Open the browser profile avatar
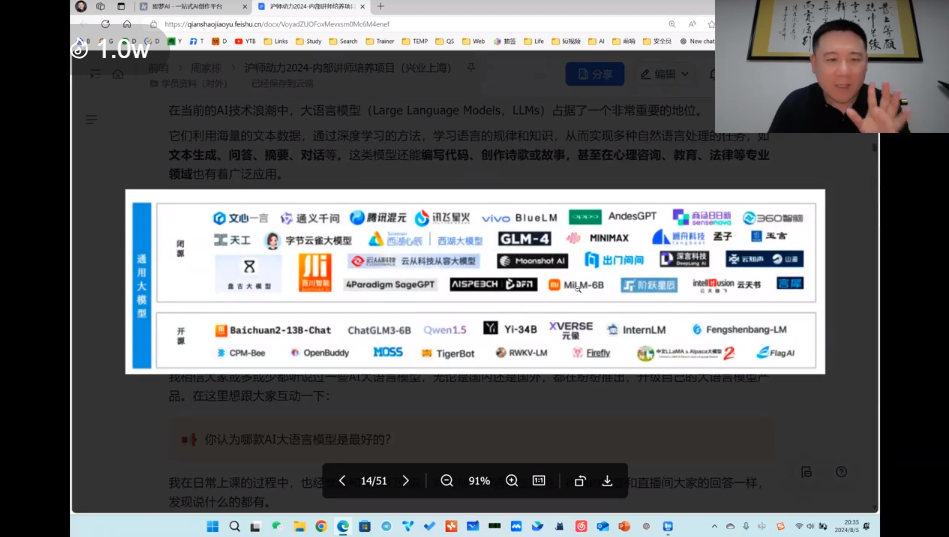The height and width of the screenshot is (537, 949). (81, 6)
